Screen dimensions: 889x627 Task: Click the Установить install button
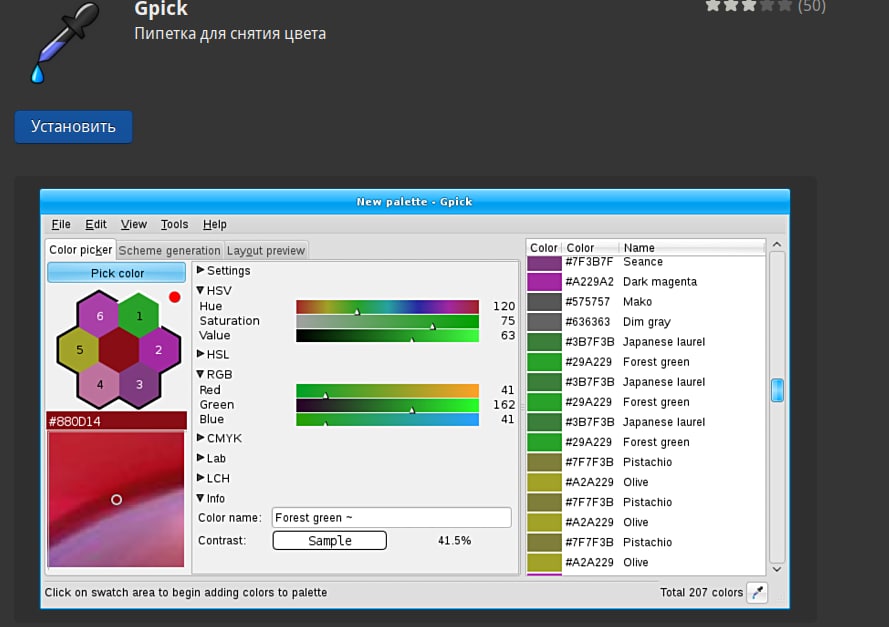(x=74, y=126)
